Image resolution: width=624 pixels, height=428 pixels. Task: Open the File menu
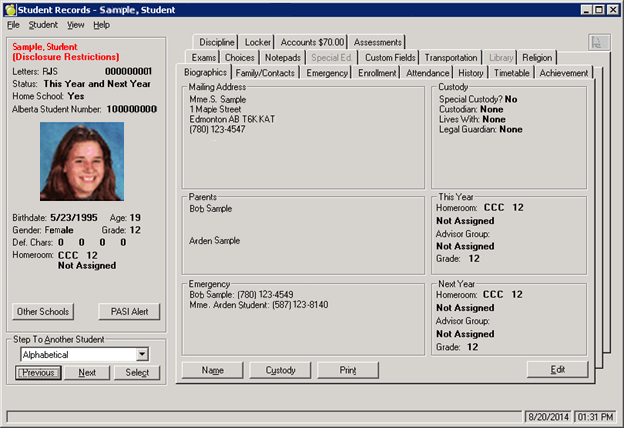click(x=13, y=24)
